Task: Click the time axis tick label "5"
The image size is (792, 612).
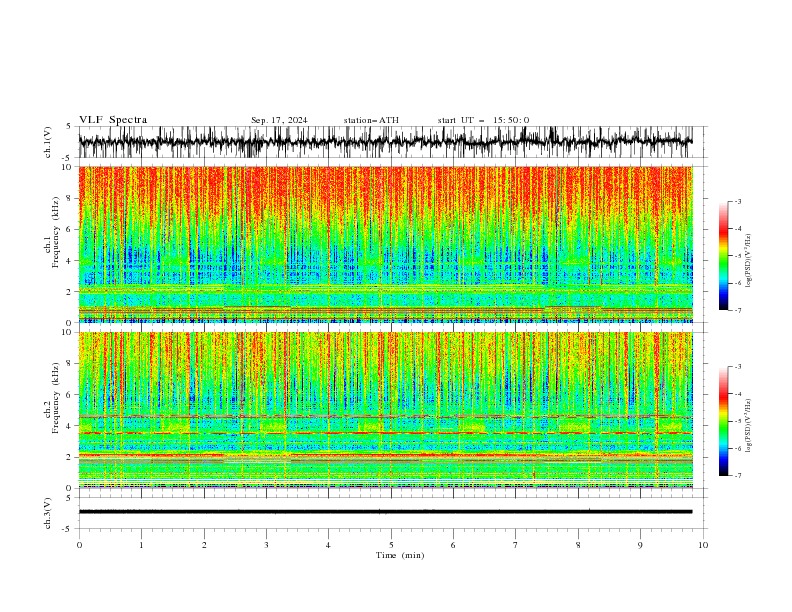Action: click(391, 545)
